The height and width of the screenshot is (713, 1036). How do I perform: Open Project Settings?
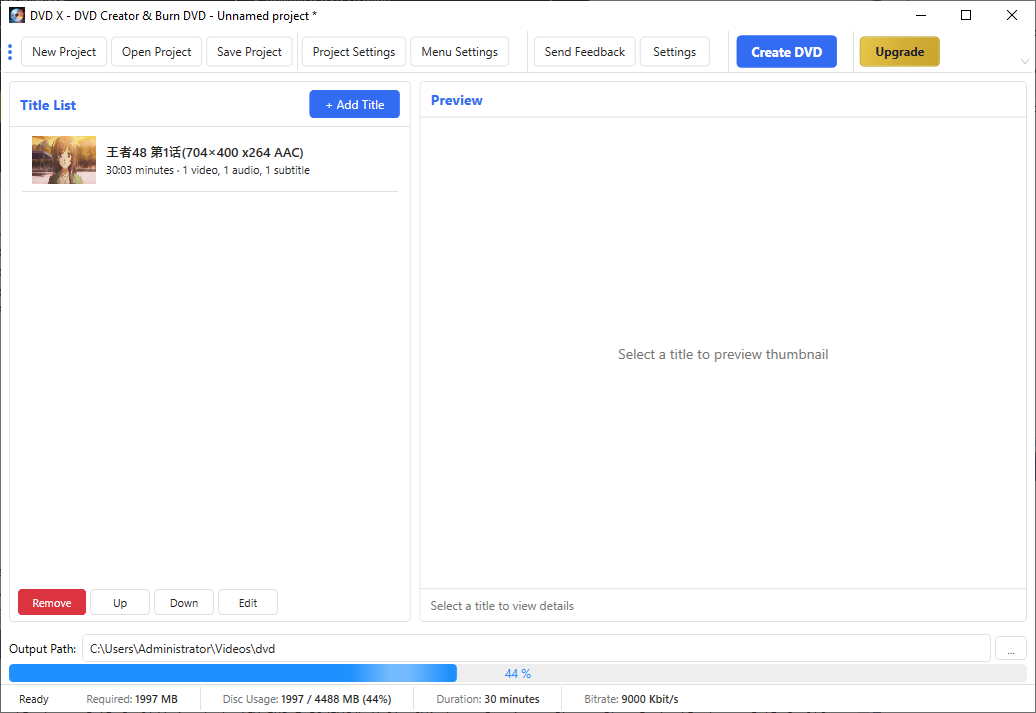(x=354, y=52)
